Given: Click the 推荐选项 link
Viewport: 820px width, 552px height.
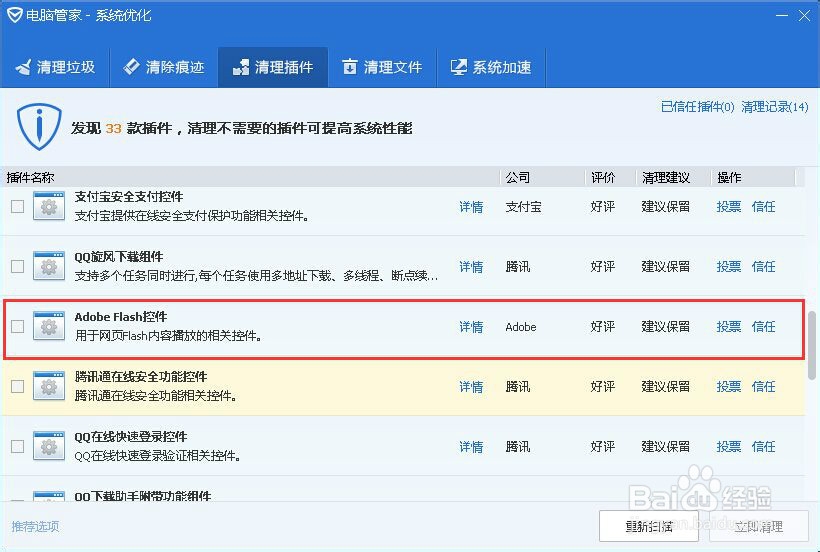Looking at the screenshot, I should click(35, 526).
